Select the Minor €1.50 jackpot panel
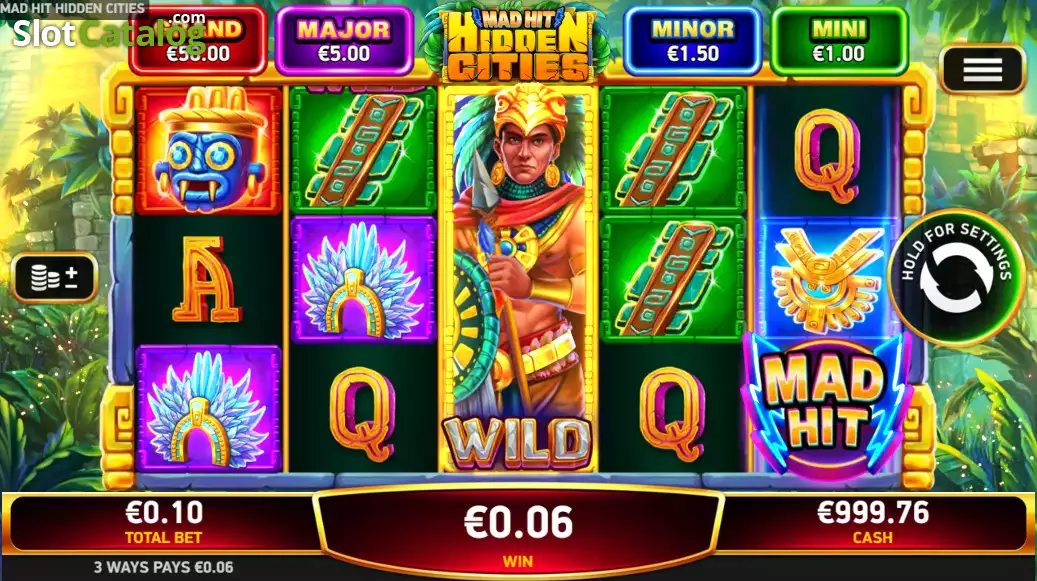1037x581 pixels. click(x=692, y=40)
